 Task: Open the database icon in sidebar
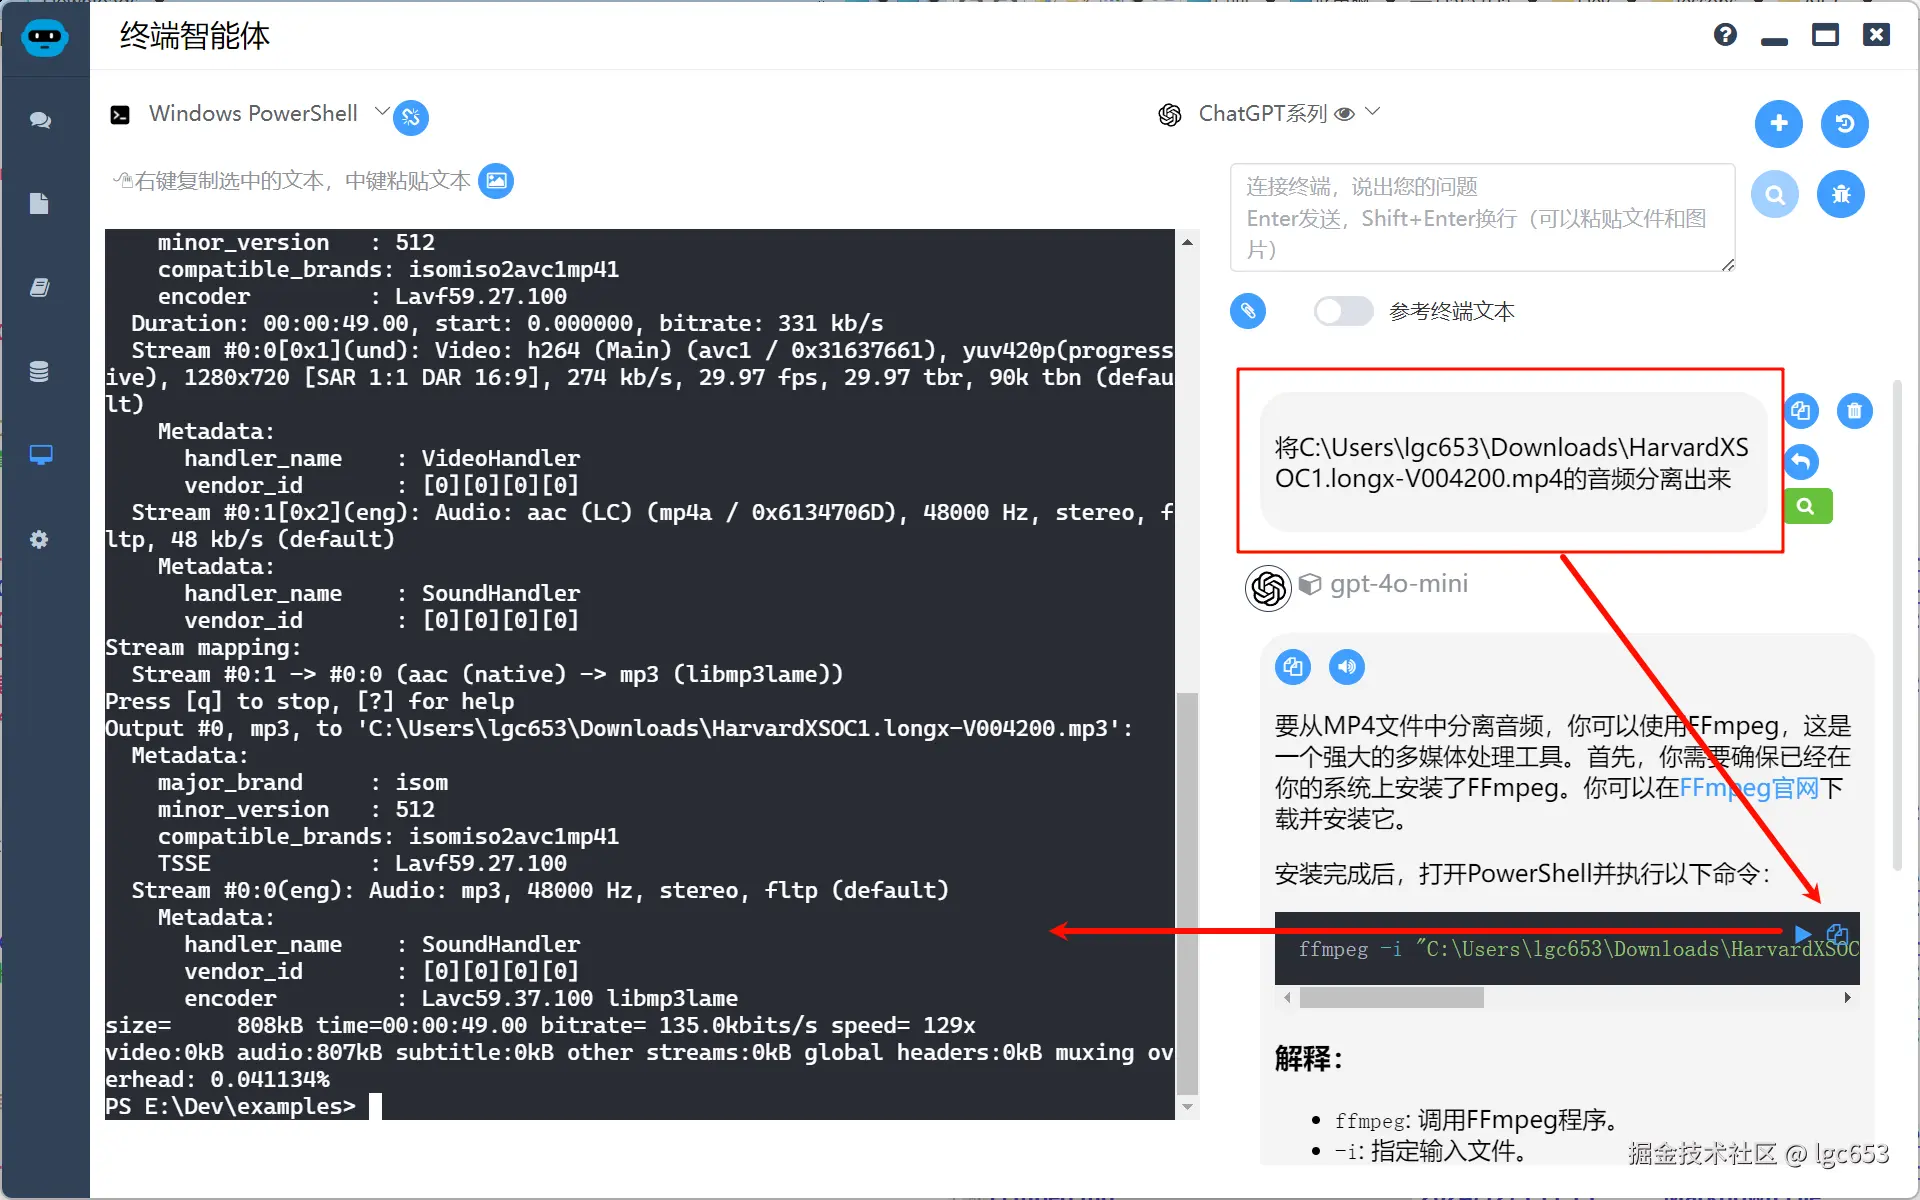pos(40,372)
